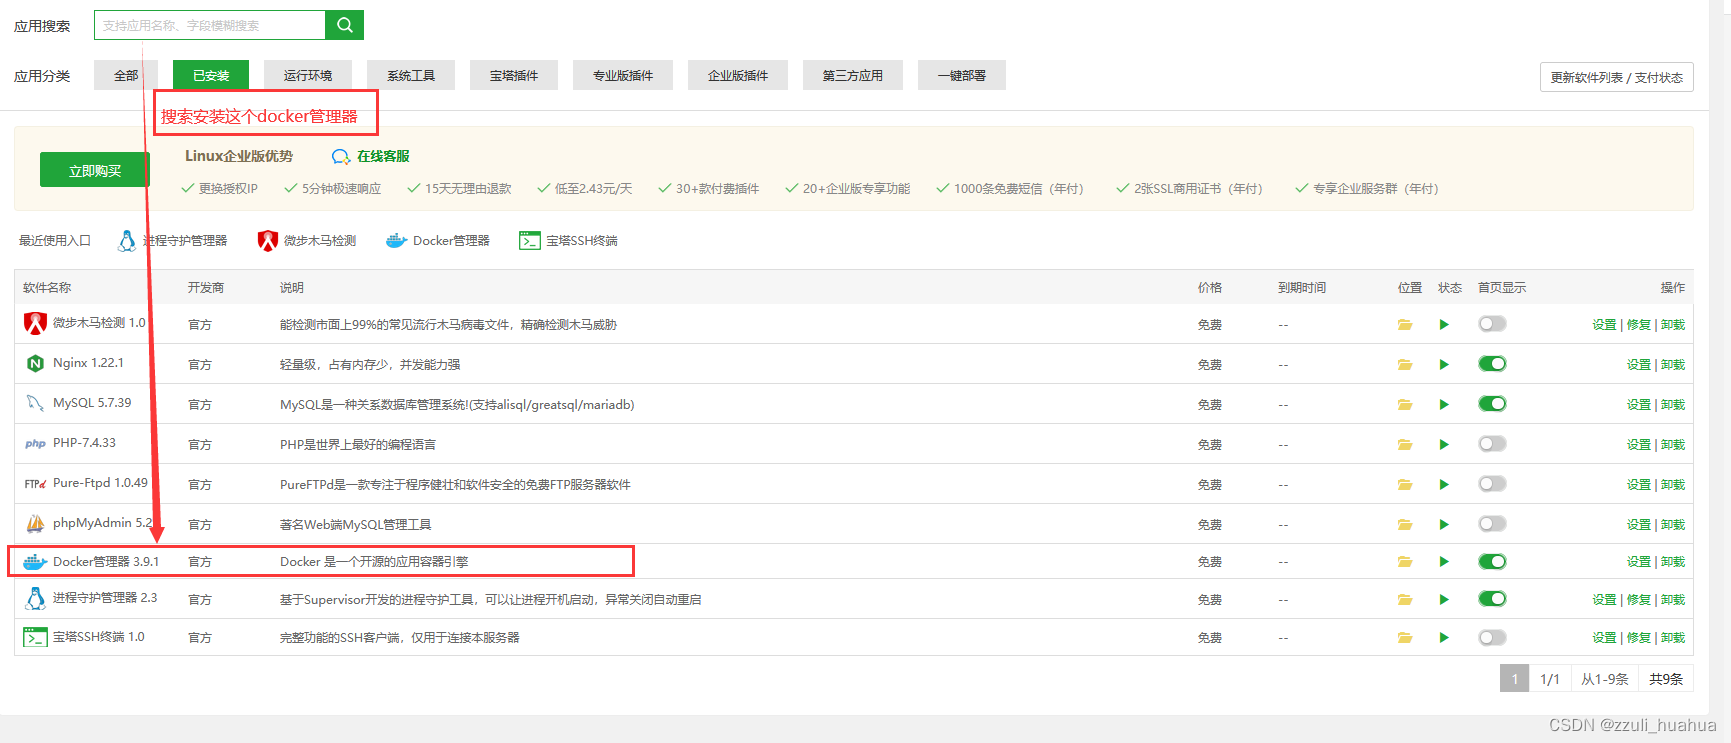Viewport: 1731px width, 743px height.
Task: Click the Docker管理器 3.9.1 name text
Action: [x=106, y=562]
